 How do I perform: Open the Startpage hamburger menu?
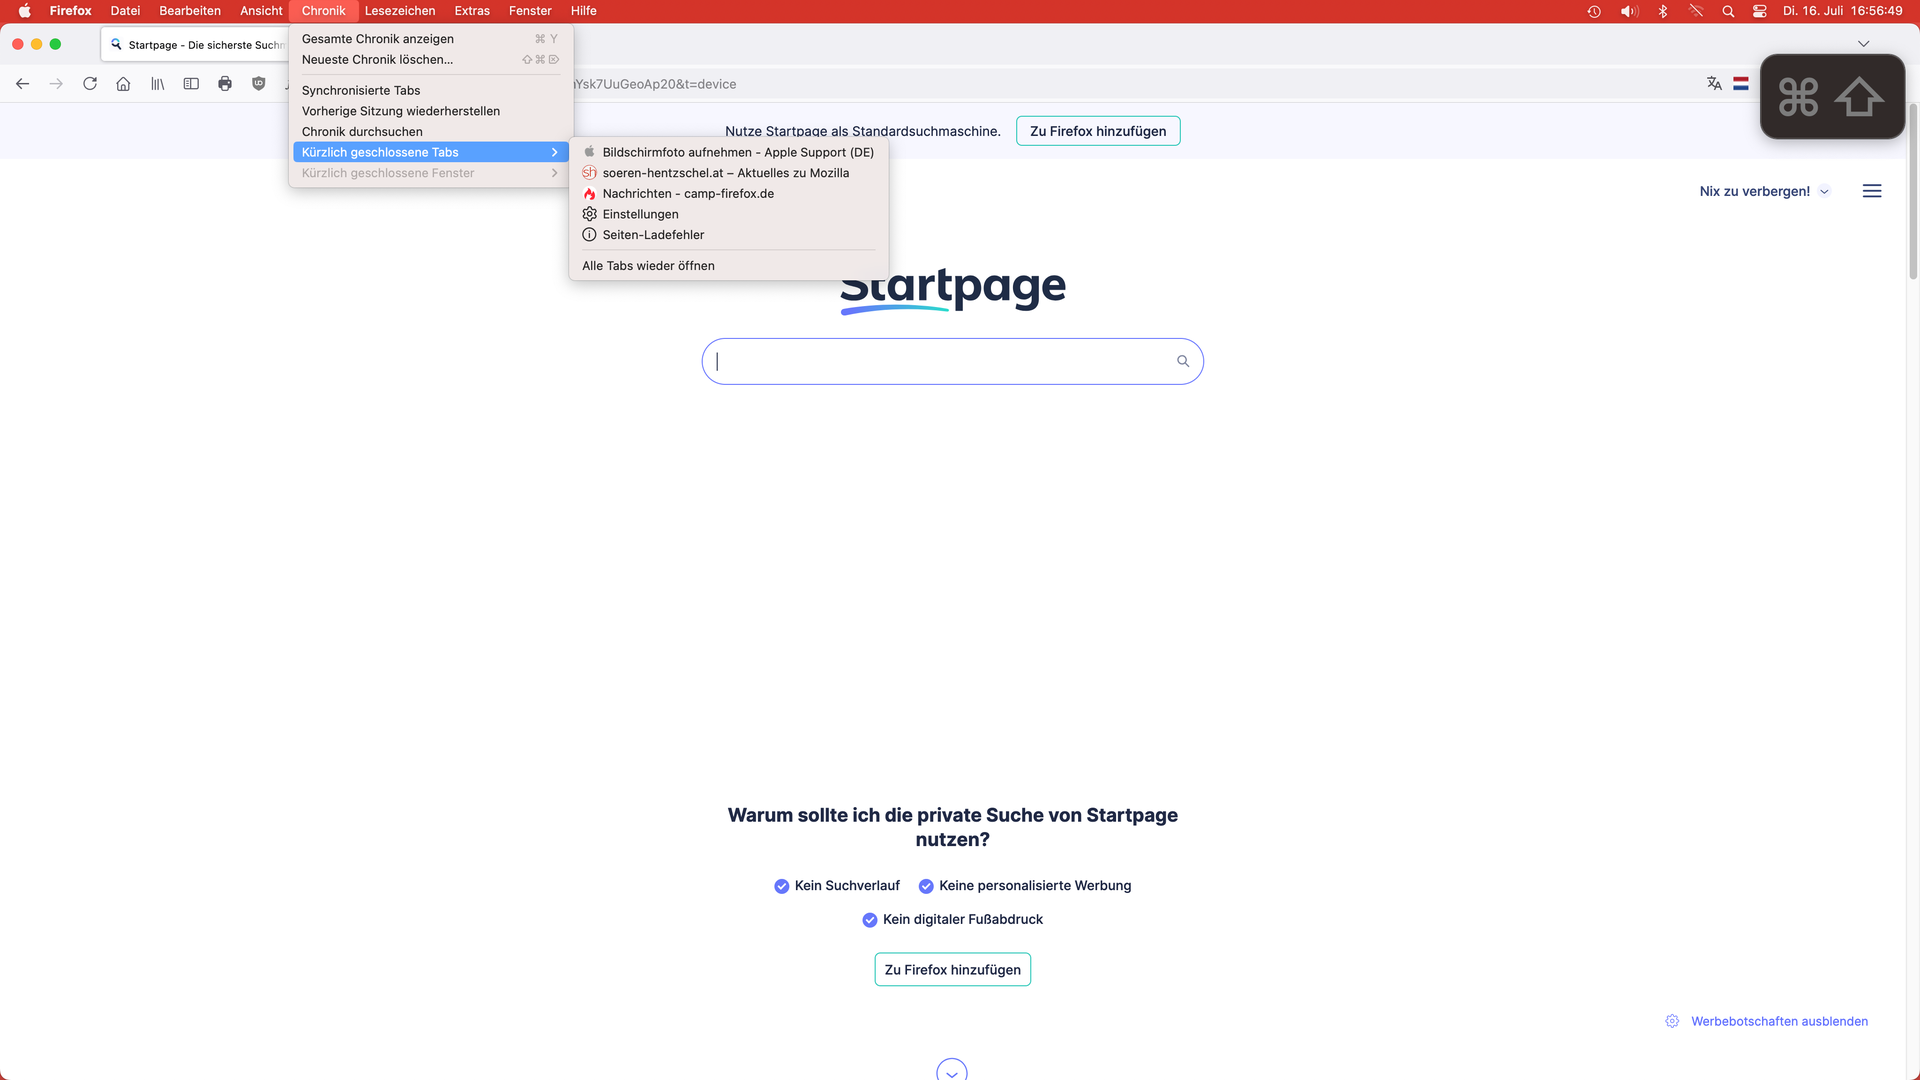1872,191
